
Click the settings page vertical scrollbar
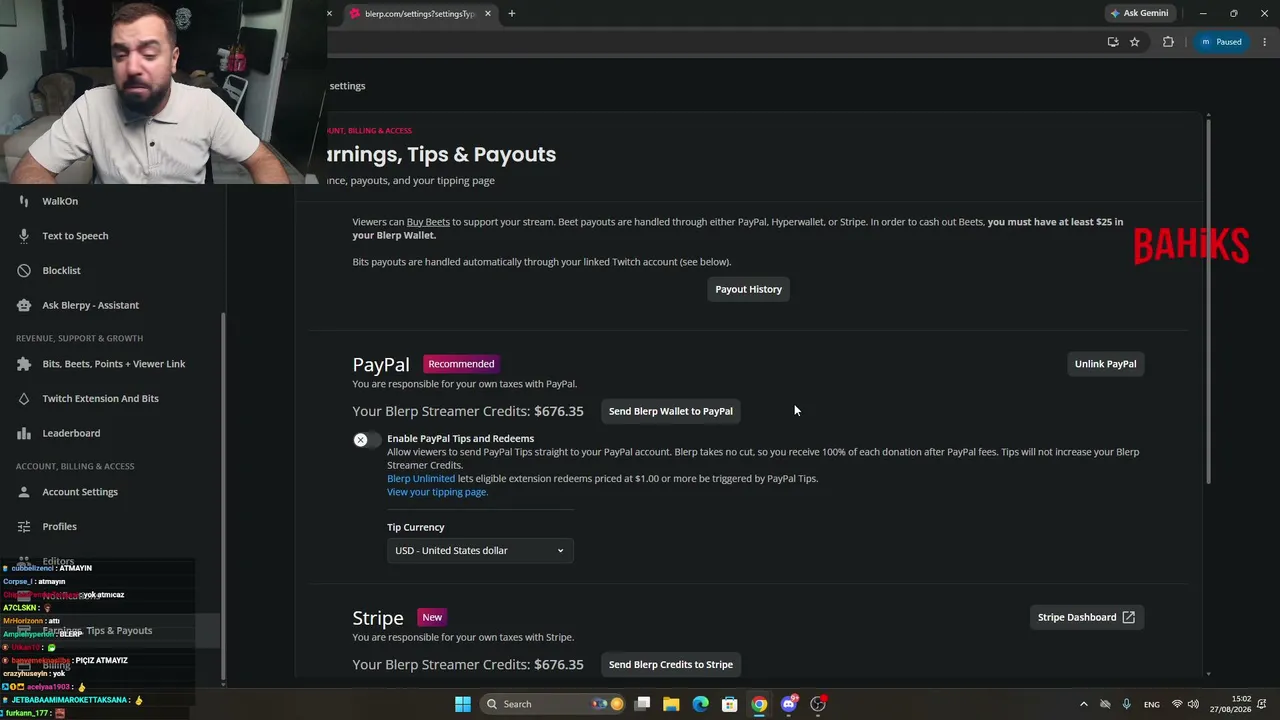pyautogui.click(x=1208, y=300)
